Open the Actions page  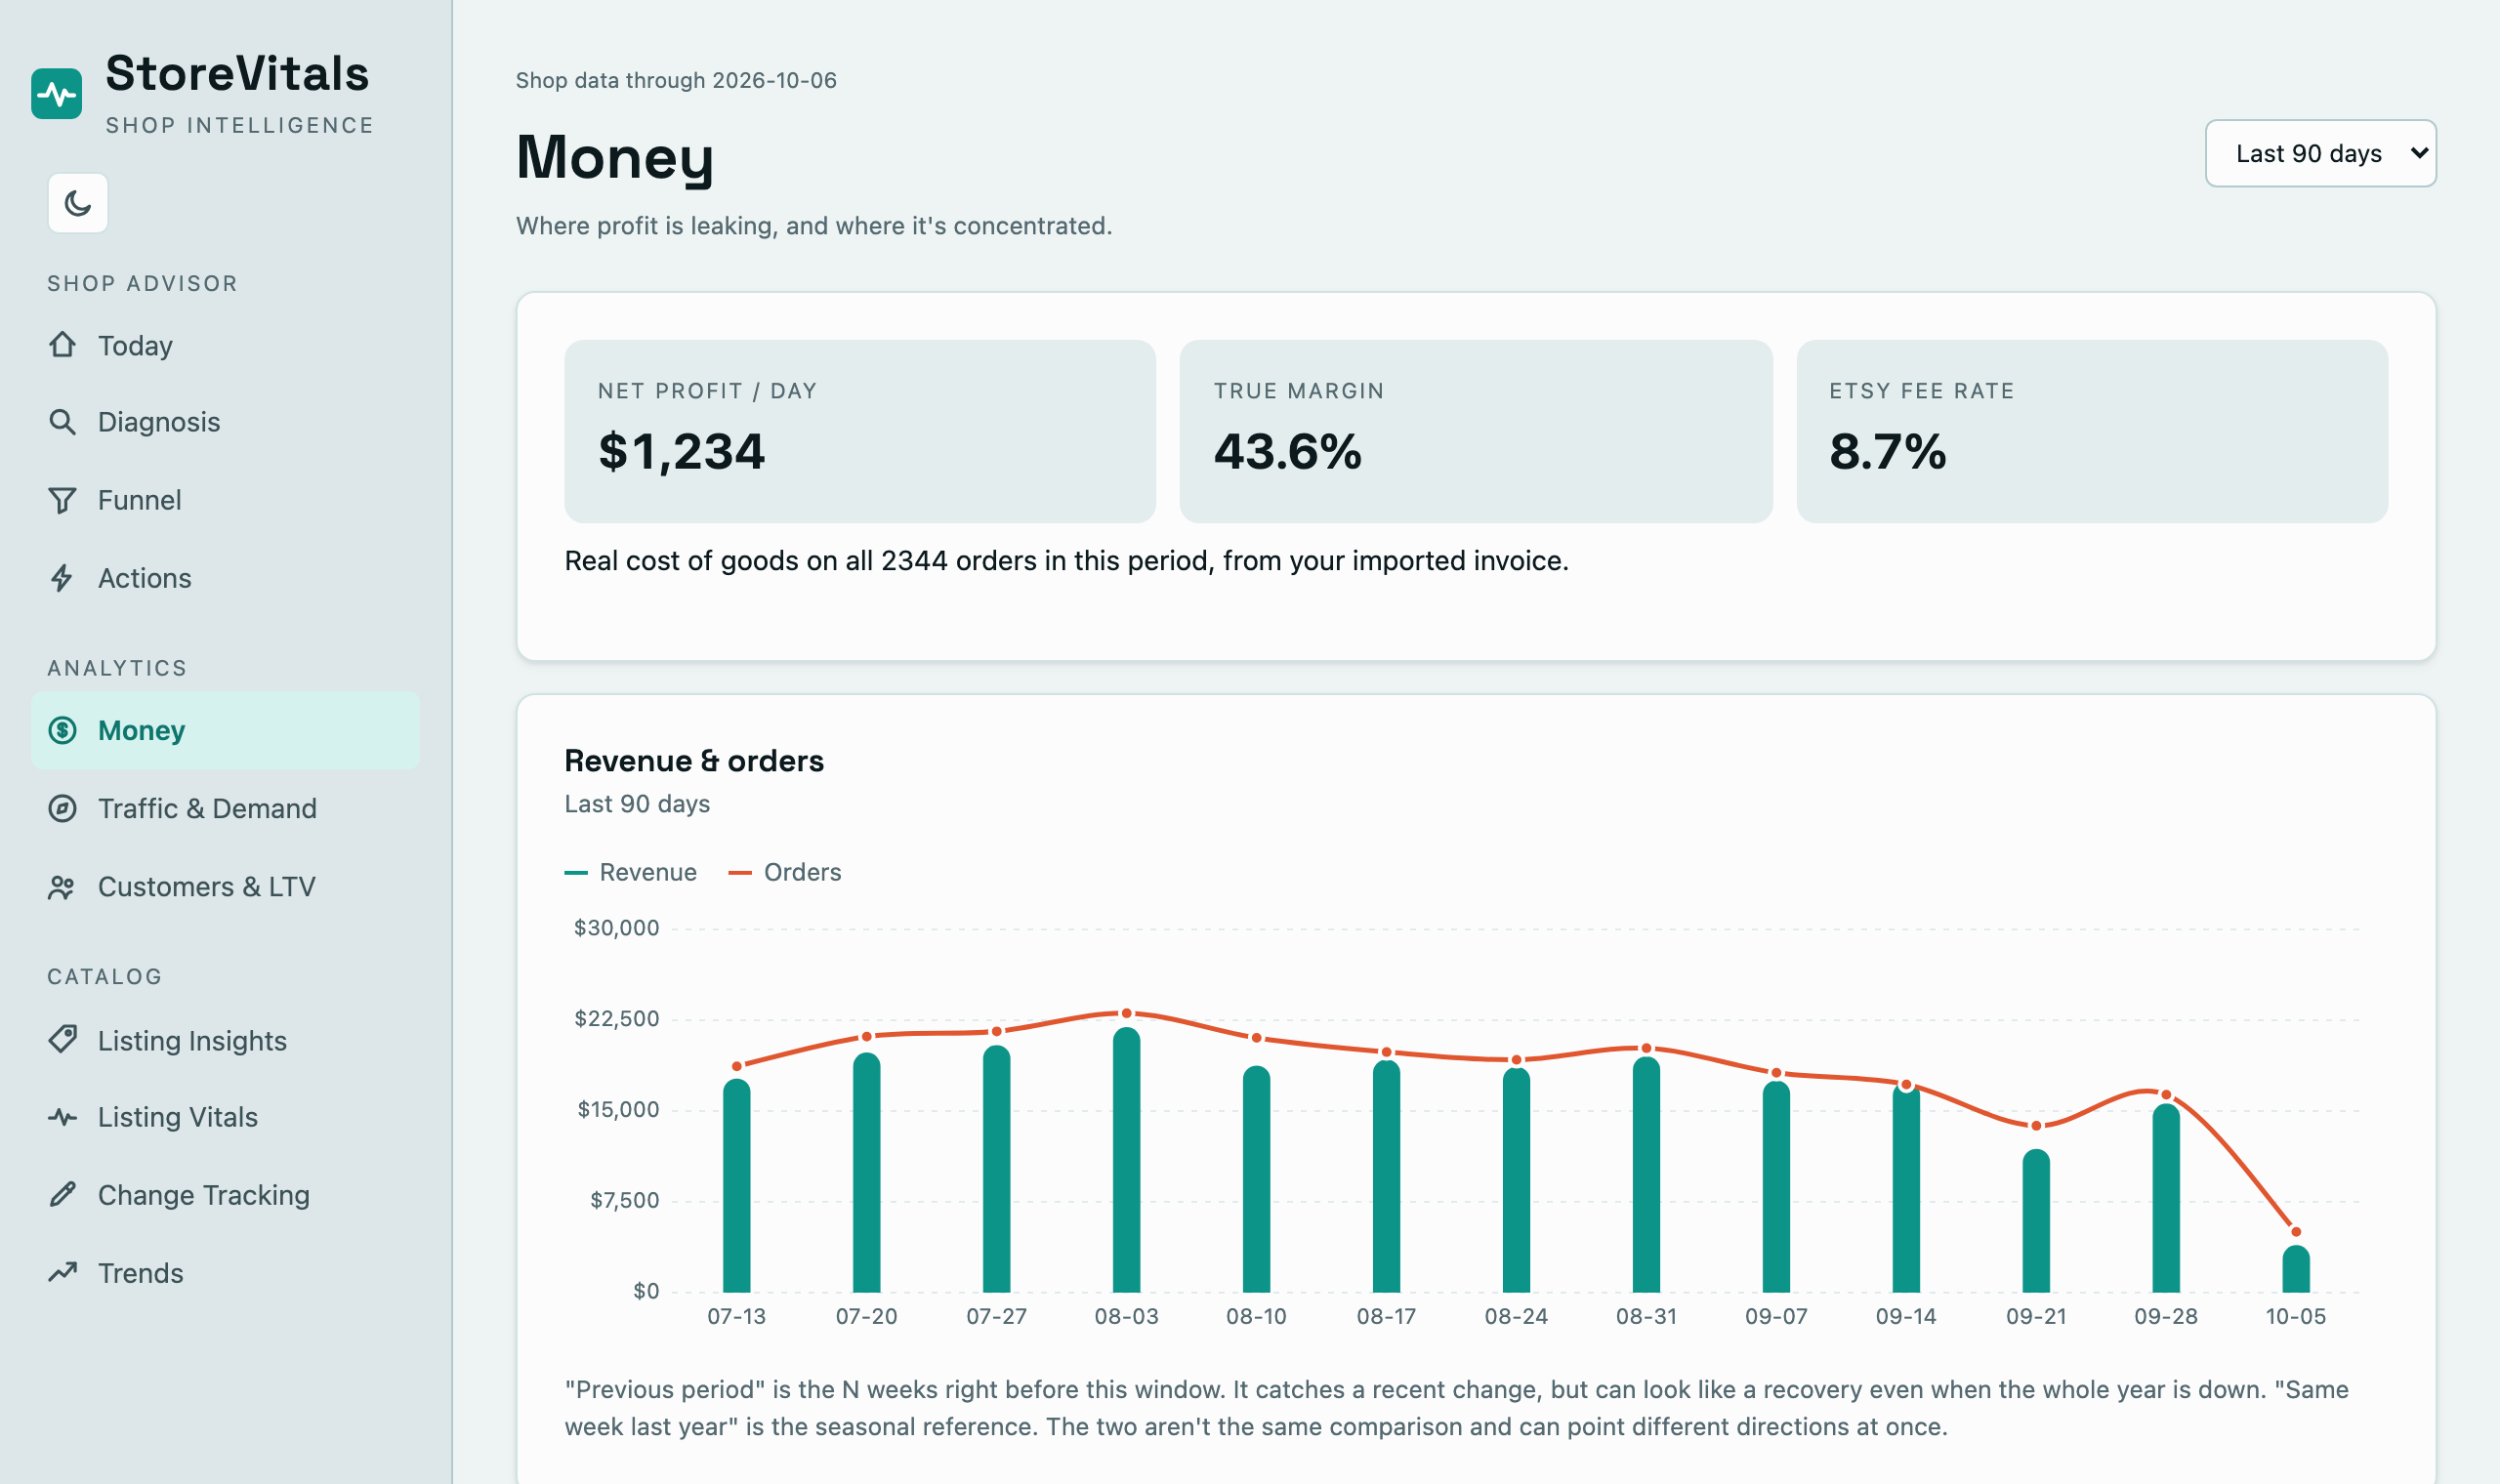coord(225,578)
